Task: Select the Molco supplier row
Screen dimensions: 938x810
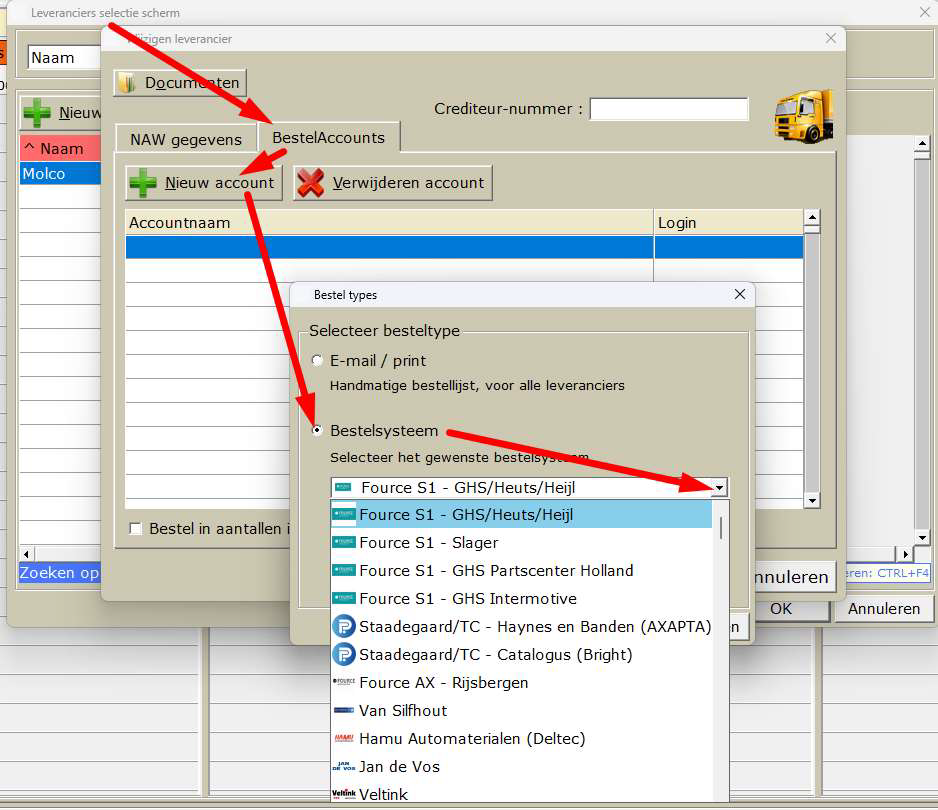Action: click(x=60, y=173)
